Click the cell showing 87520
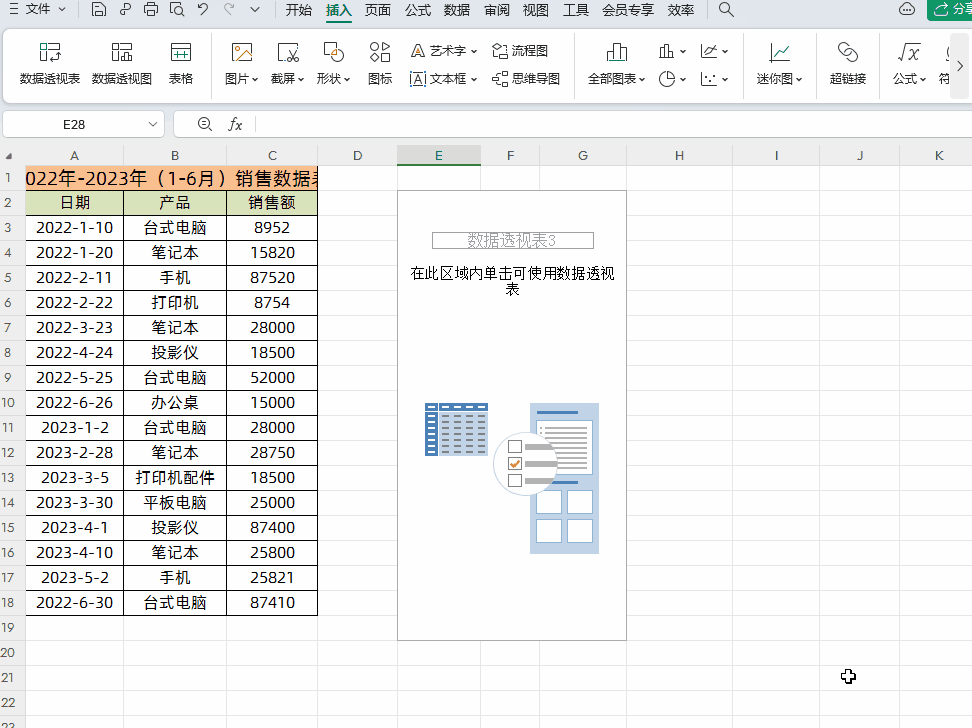Image resolution: width=972 pixels, height=728 pixels. 272,277
